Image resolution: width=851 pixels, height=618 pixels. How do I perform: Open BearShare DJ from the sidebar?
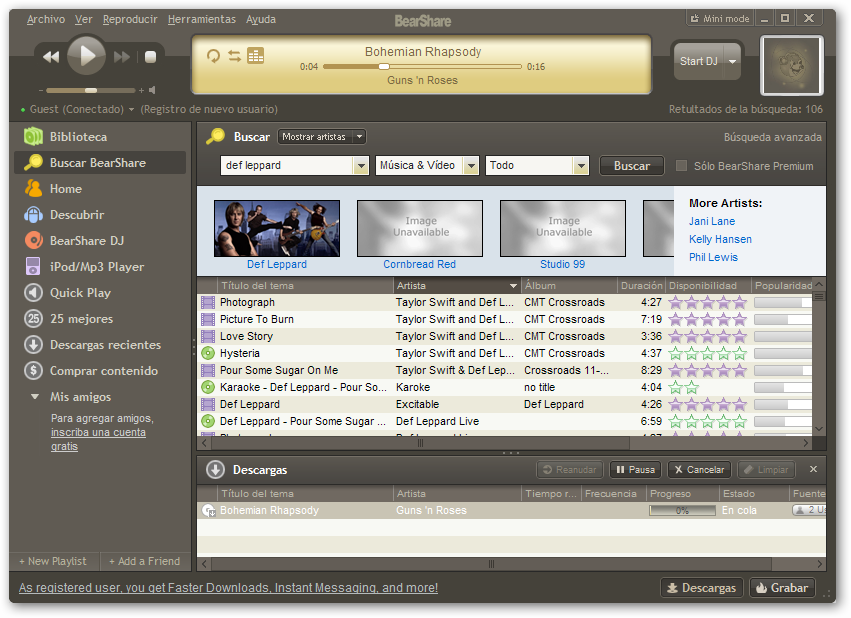tap(86, 241)
